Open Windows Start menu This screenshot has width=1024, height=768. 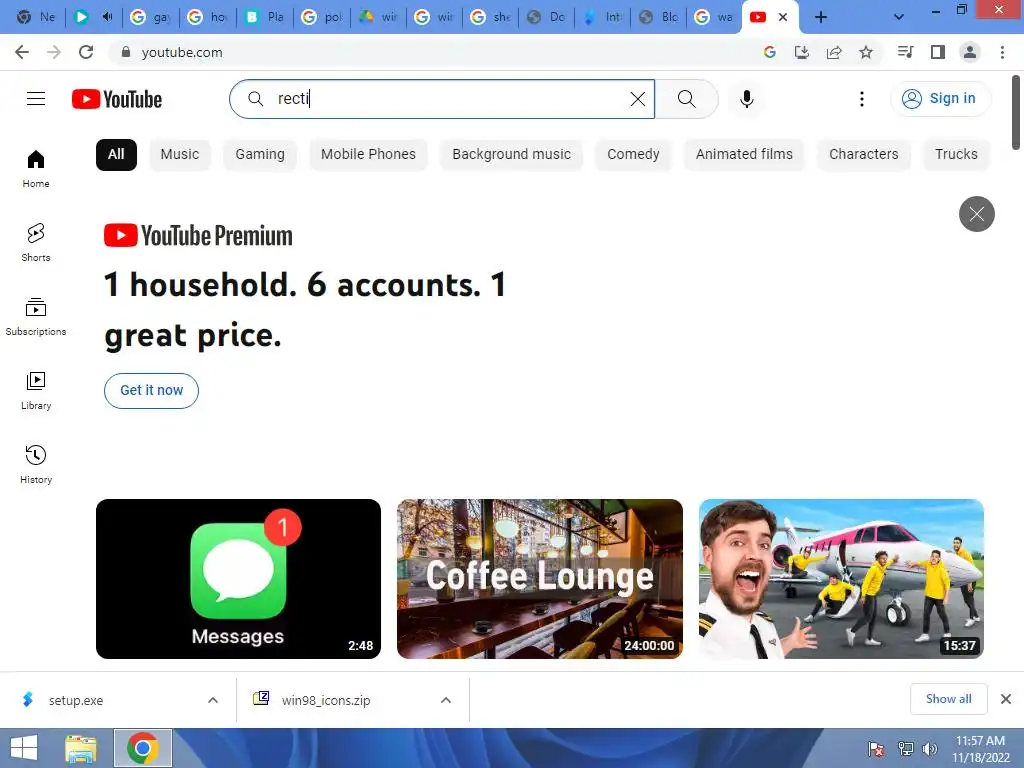point(24,748)
